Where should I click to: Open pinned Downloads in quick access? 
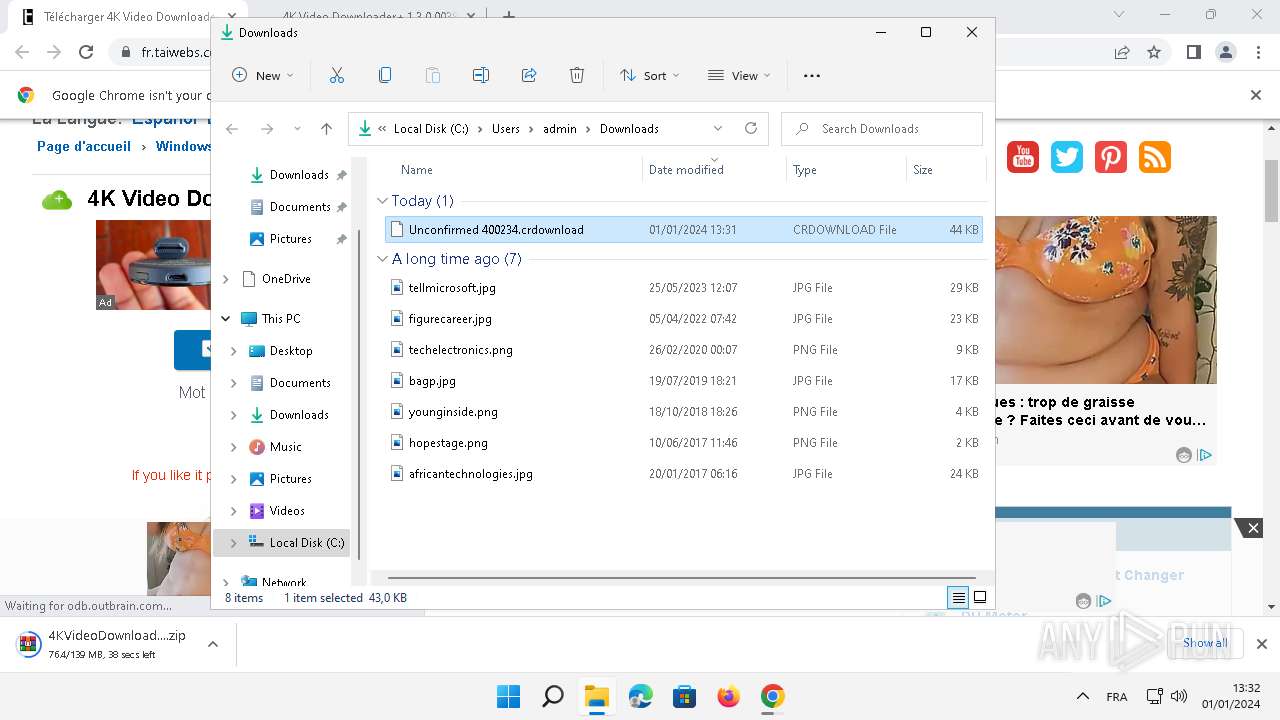(298, 175)
